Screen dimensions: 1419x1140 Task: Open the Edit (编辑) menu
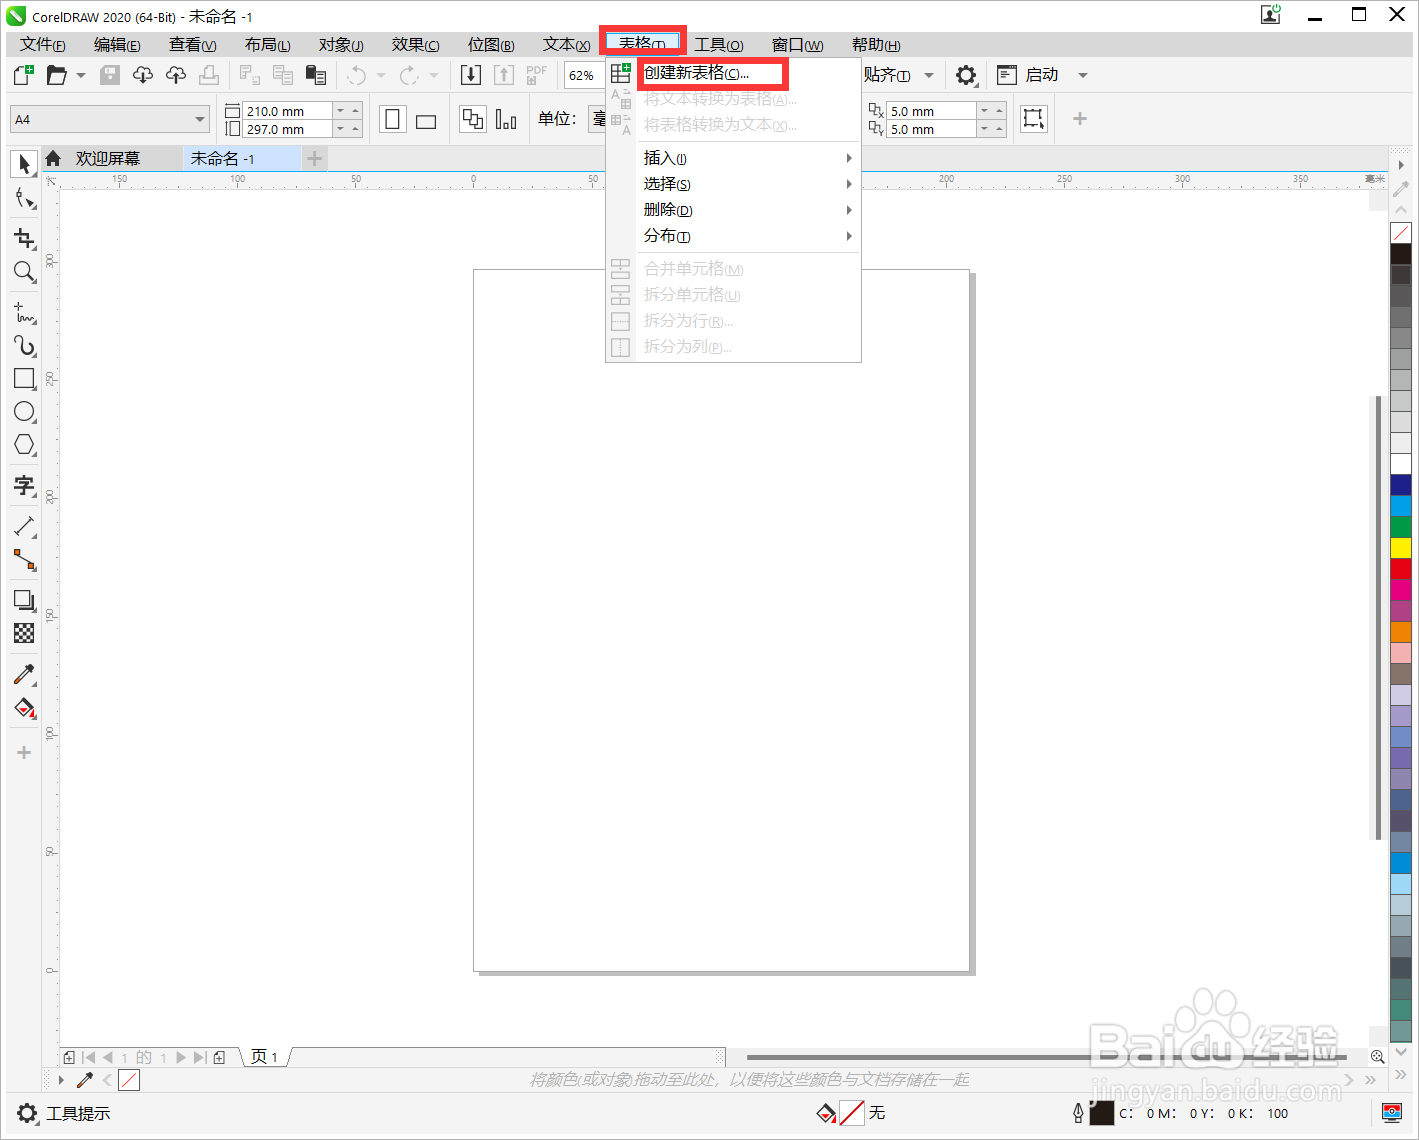click(x=117, y=45)
